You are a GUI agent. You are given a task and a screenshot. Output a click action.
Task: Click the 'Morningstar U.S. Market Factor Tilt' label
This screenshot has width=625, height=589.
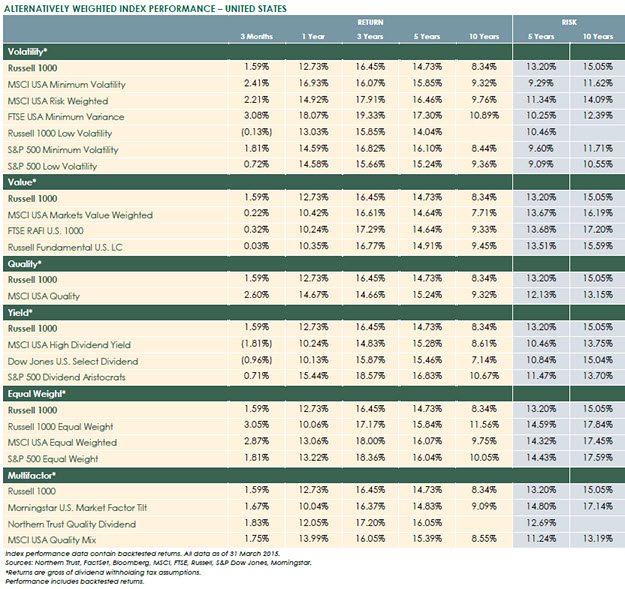[77, 508]
